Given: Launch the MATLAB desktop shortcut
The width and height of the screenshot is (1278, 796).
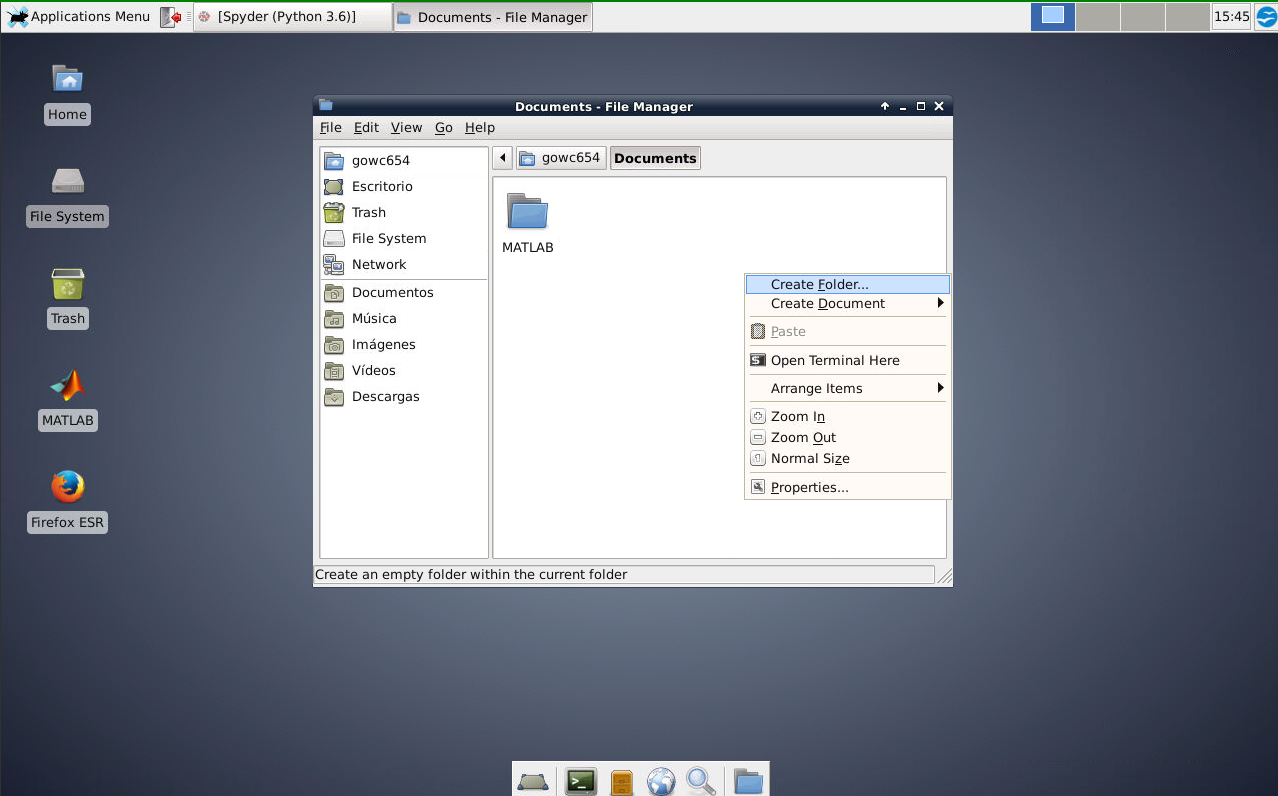Looking at the screenshot, I should click(67, 399).
